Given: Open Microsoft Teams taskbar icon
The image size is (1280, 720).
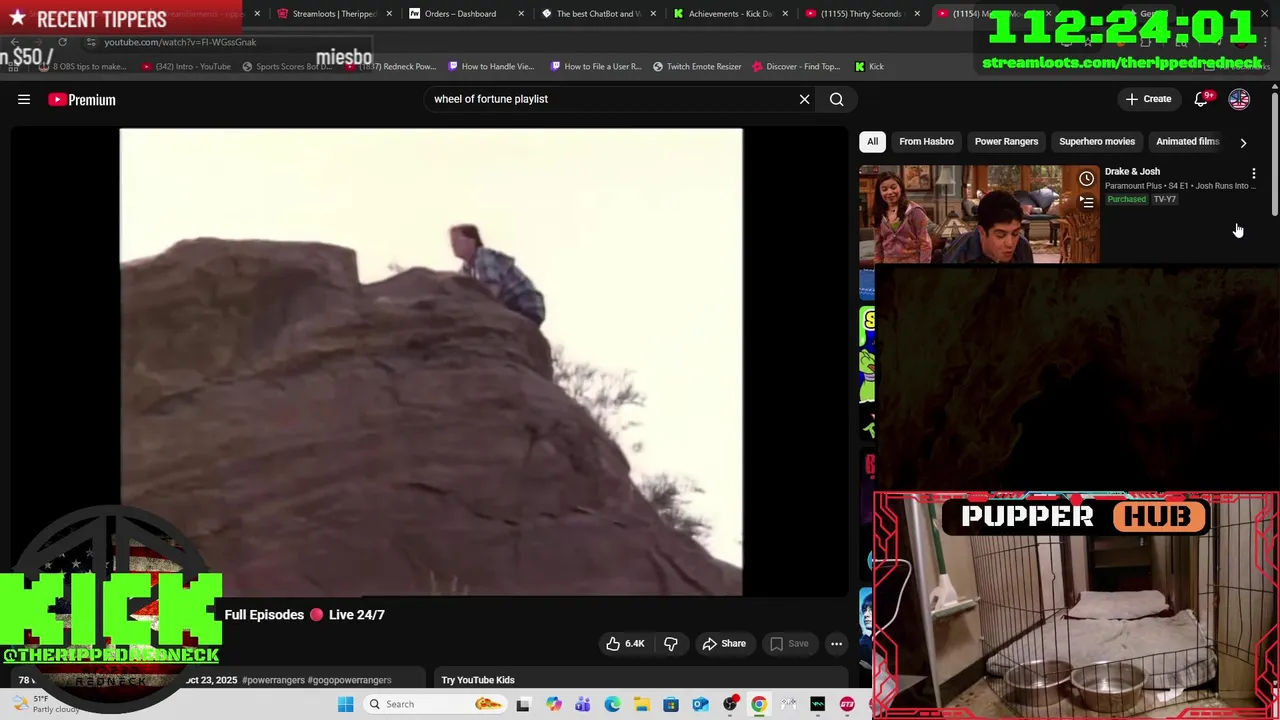Looking at the screenshot, I should click(582, 704).
